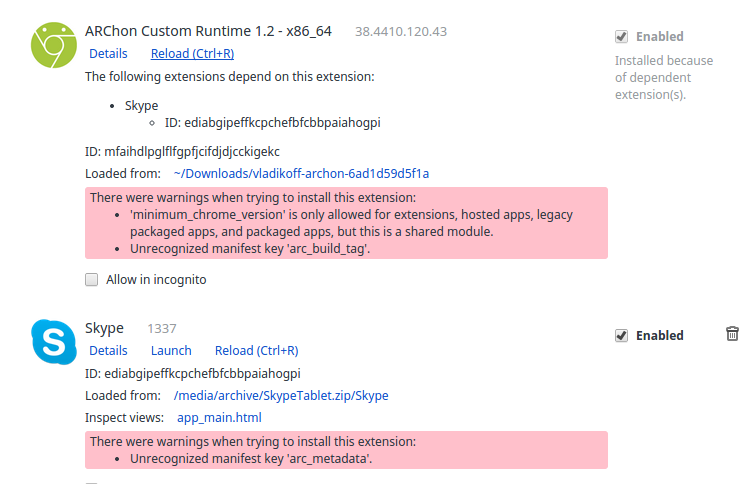Inspect the app_main.html view
This screenshot has height=484, width=751.
click(x=219, y=417)
